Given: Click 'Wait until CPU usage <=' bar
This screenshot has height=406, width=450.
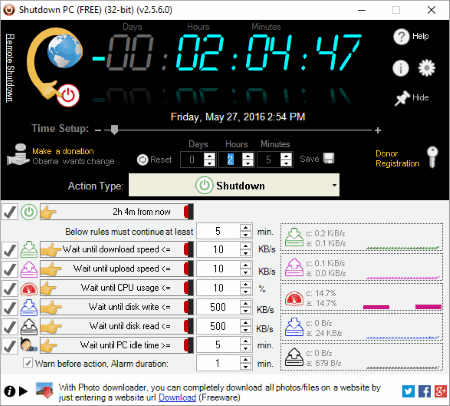Looking at the screenshot, I should click(x=117, y=288).
